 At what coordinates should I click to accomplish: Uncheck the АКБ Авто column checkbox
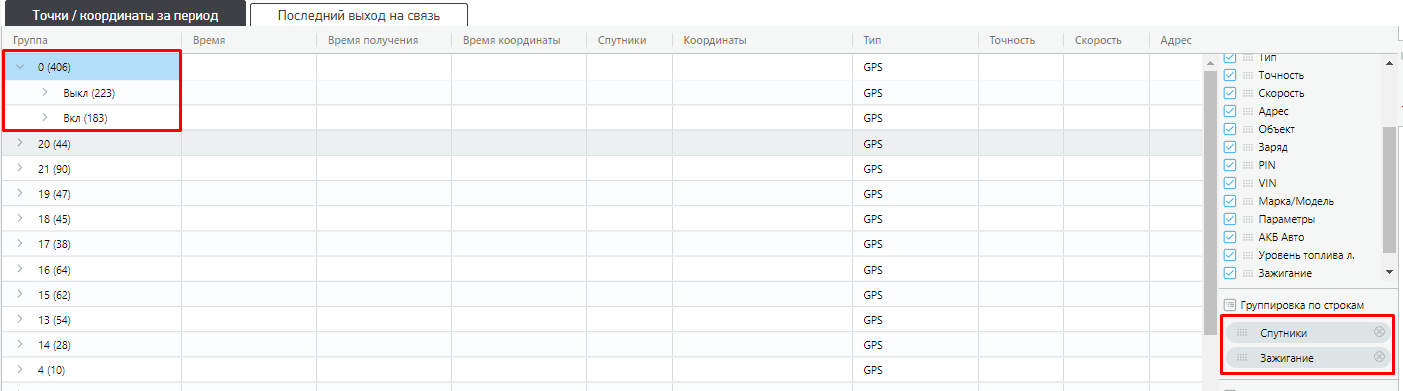[x=1230, y=237]
